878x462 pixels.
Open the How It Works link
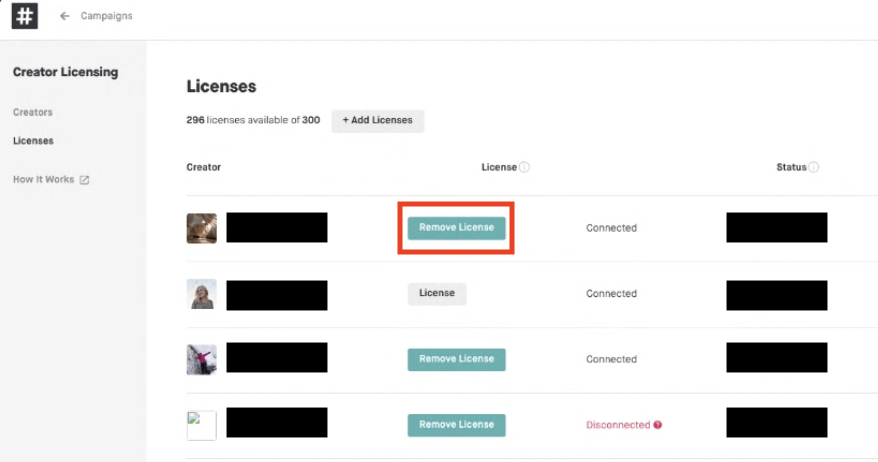tap(43, 180)
